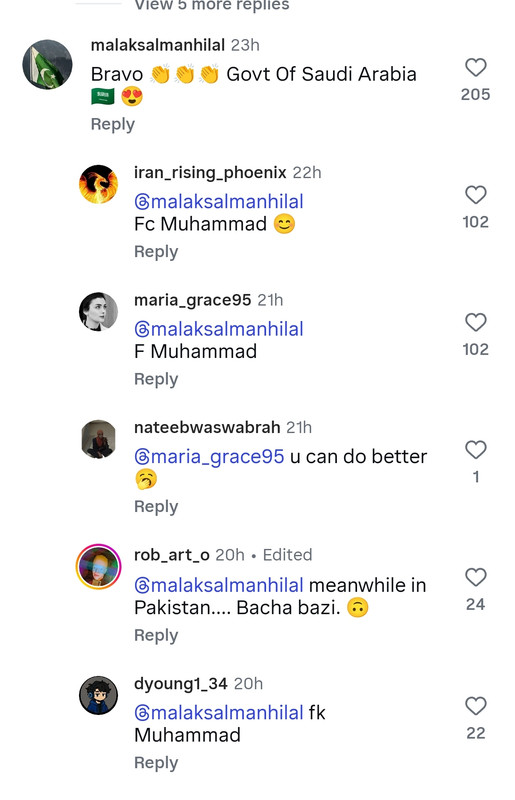Like iran_rising_phoenix's reply with heart icon
515x800 pixels.
[475, 195]
